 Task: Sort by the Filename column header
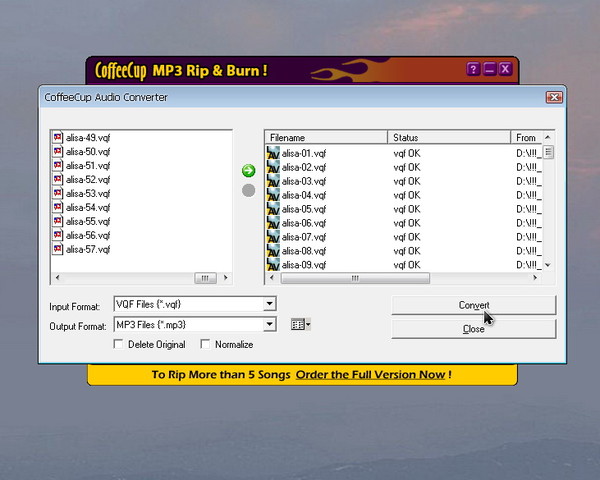326,137
